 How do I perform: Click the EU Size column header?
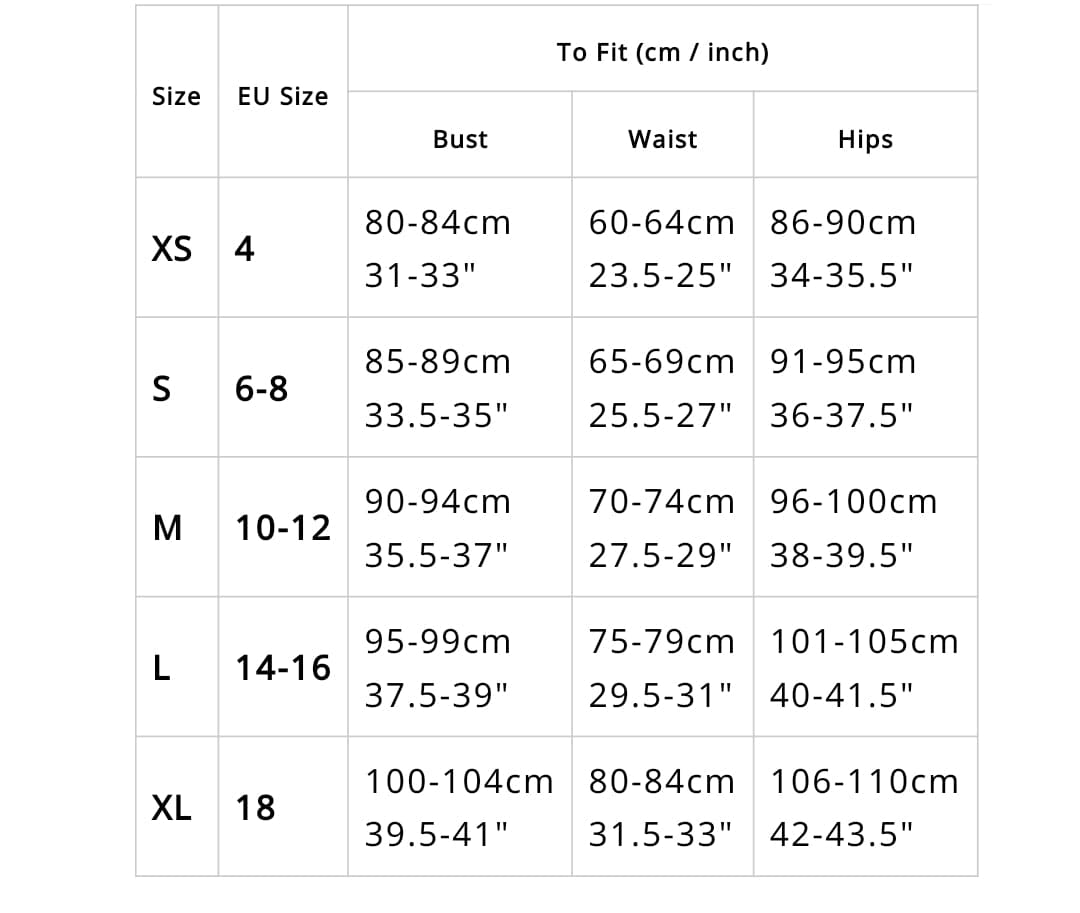point(282,97)
